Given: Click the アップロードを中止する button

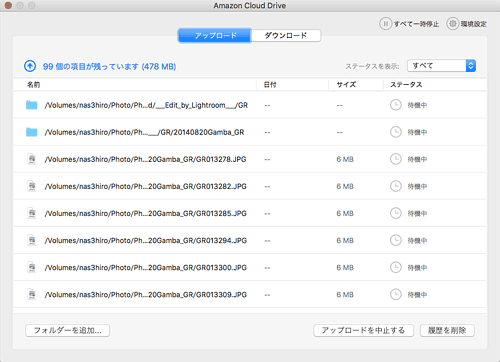Looking at the screenshot, I should click(363, 330).
